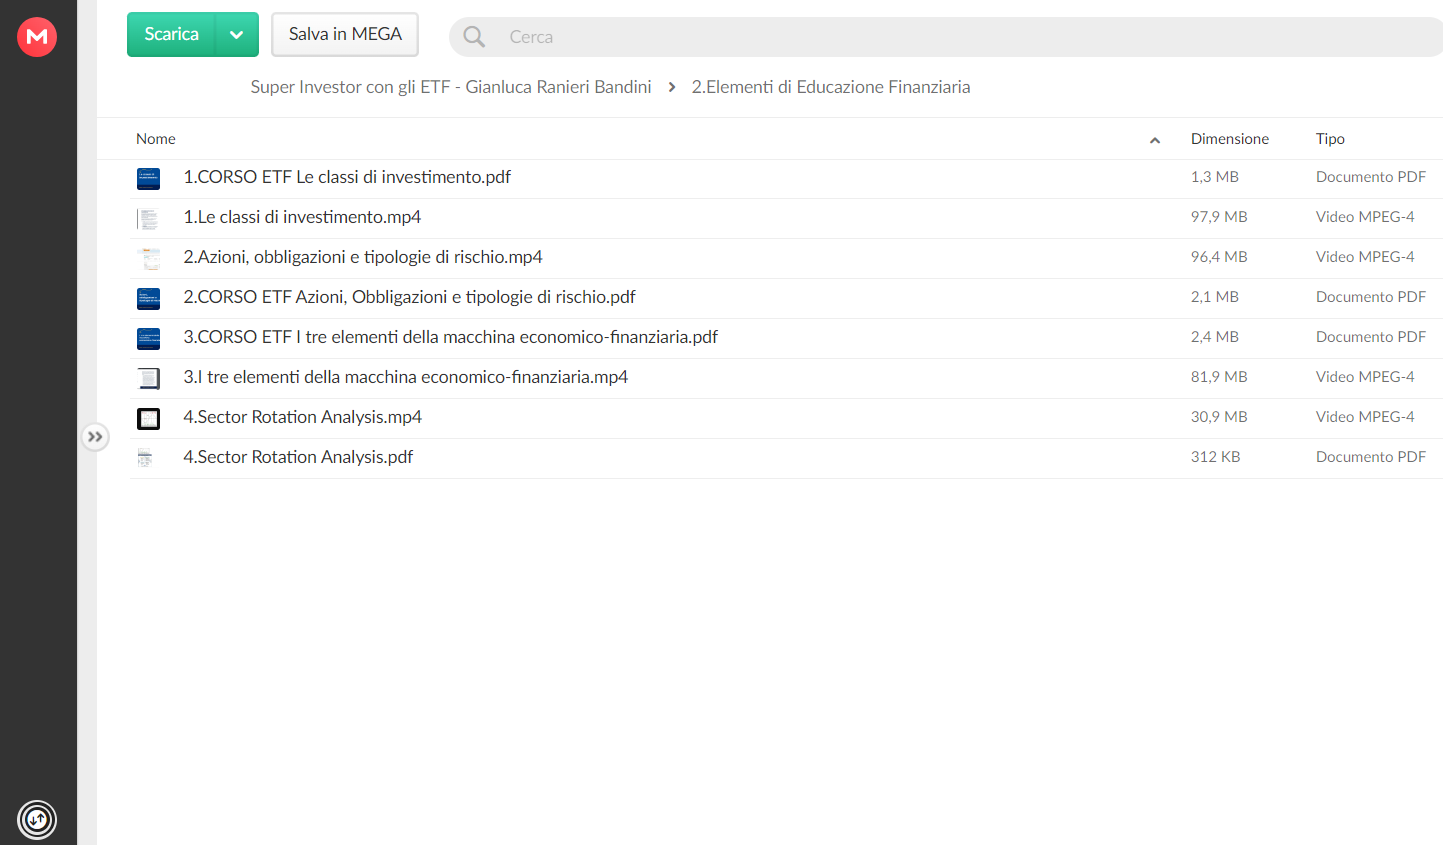The width and height of the screenshot is (1443, 845).
Task: Toggle sort direction arrow in the Nome column
Action: click(1155, 140)
